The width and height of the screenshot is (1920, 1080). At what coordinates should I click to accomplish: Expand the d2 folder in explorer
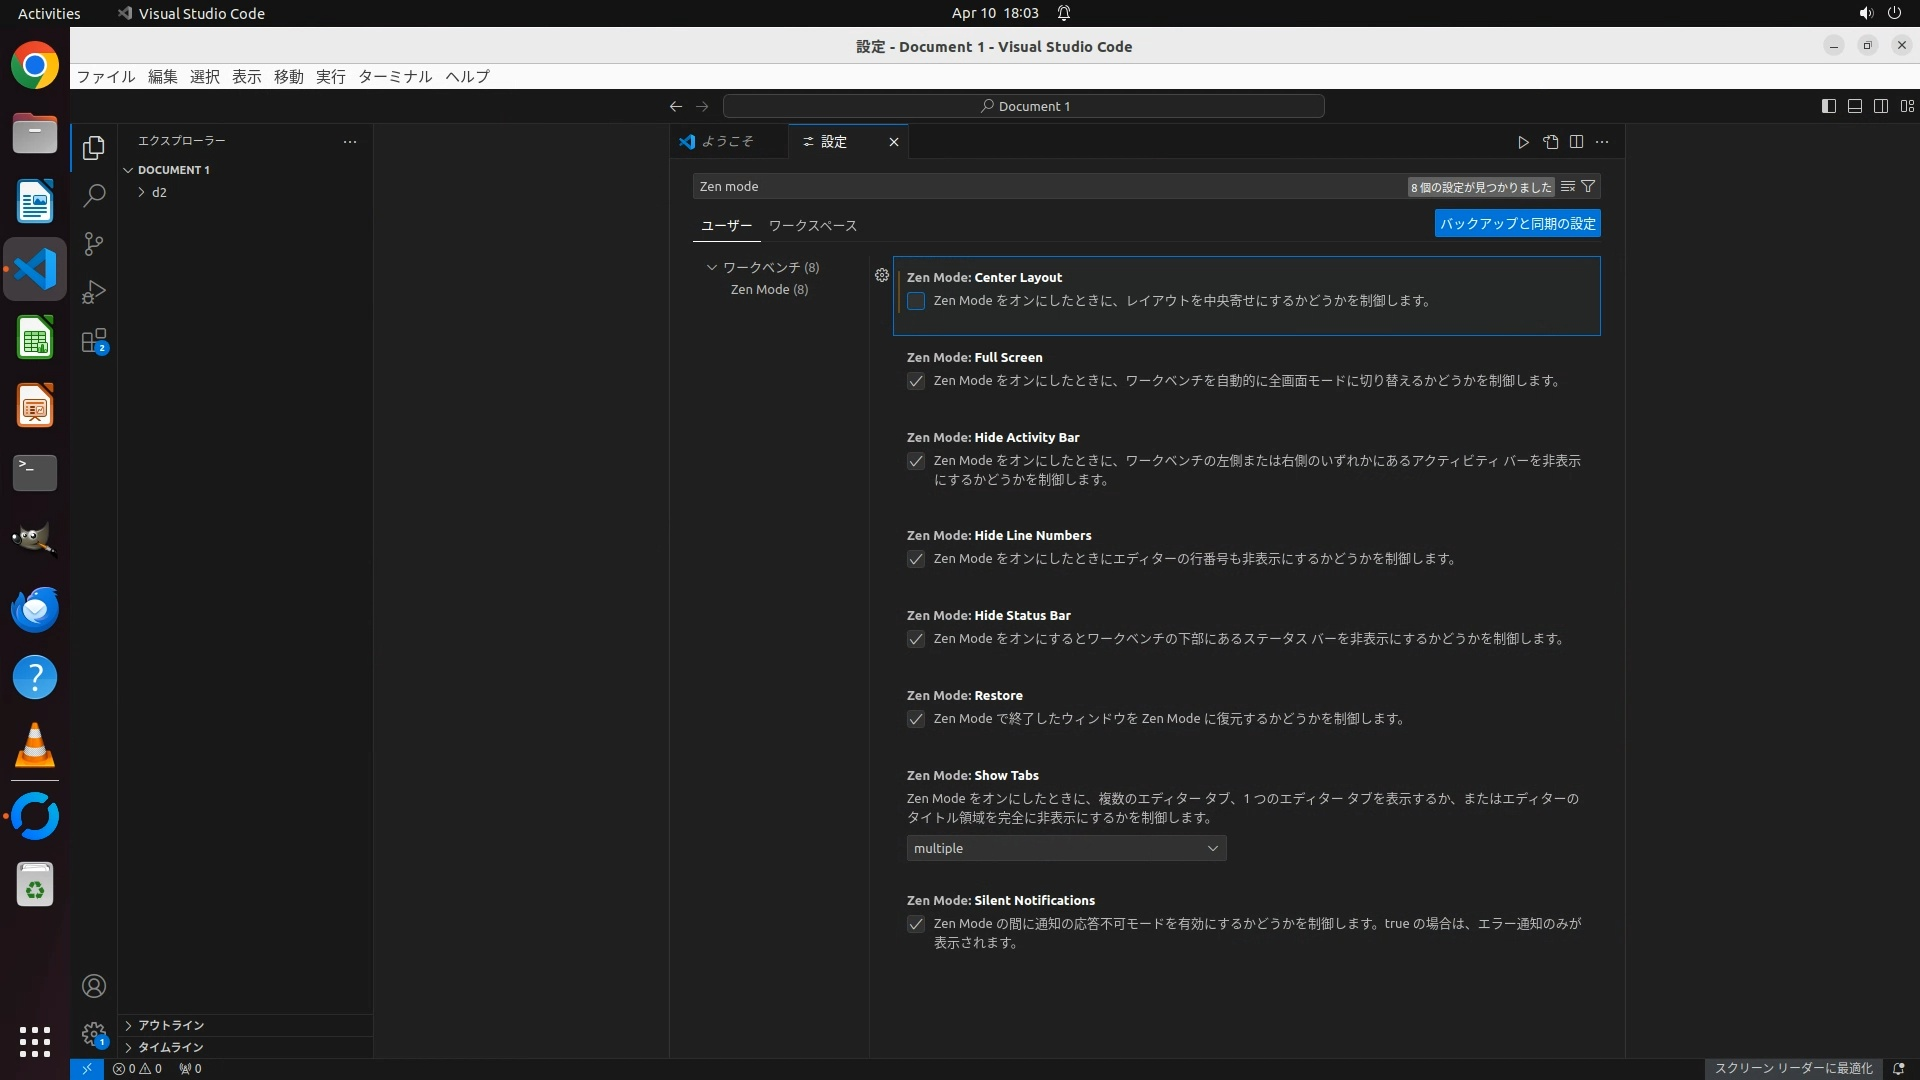tap(158, 192)
